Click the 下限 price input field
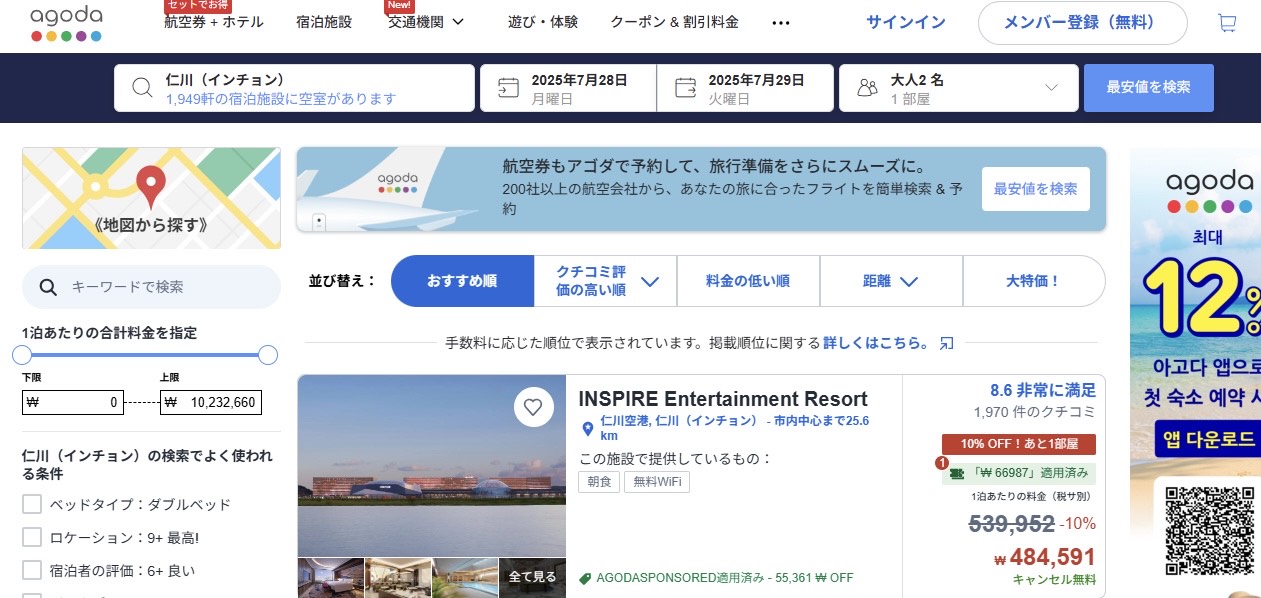 [72, 402]
